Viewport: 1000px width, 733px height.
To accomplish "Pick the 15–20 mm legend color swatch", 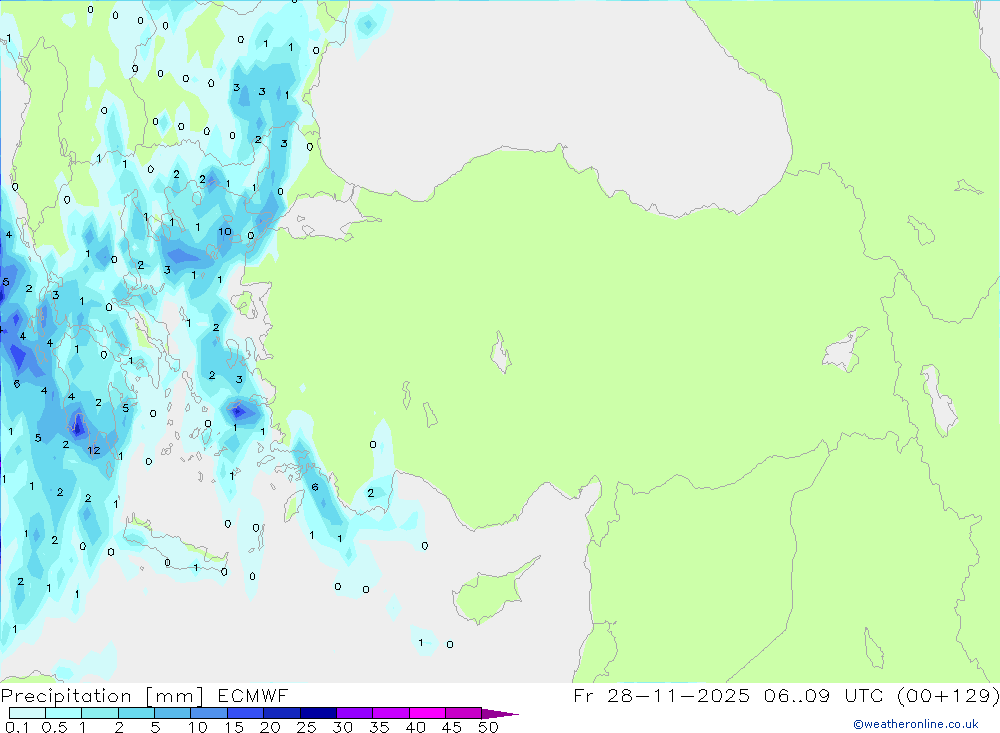I will point(245,713).
